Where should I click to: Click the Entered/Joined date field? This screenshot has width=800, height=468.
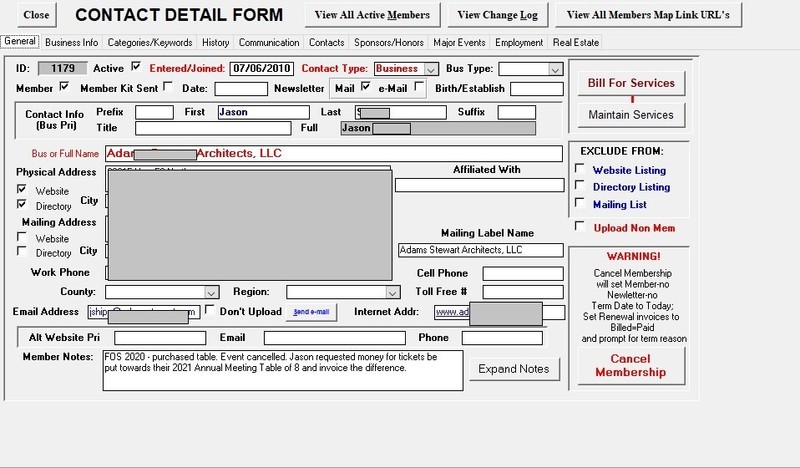tap(262, 68)
